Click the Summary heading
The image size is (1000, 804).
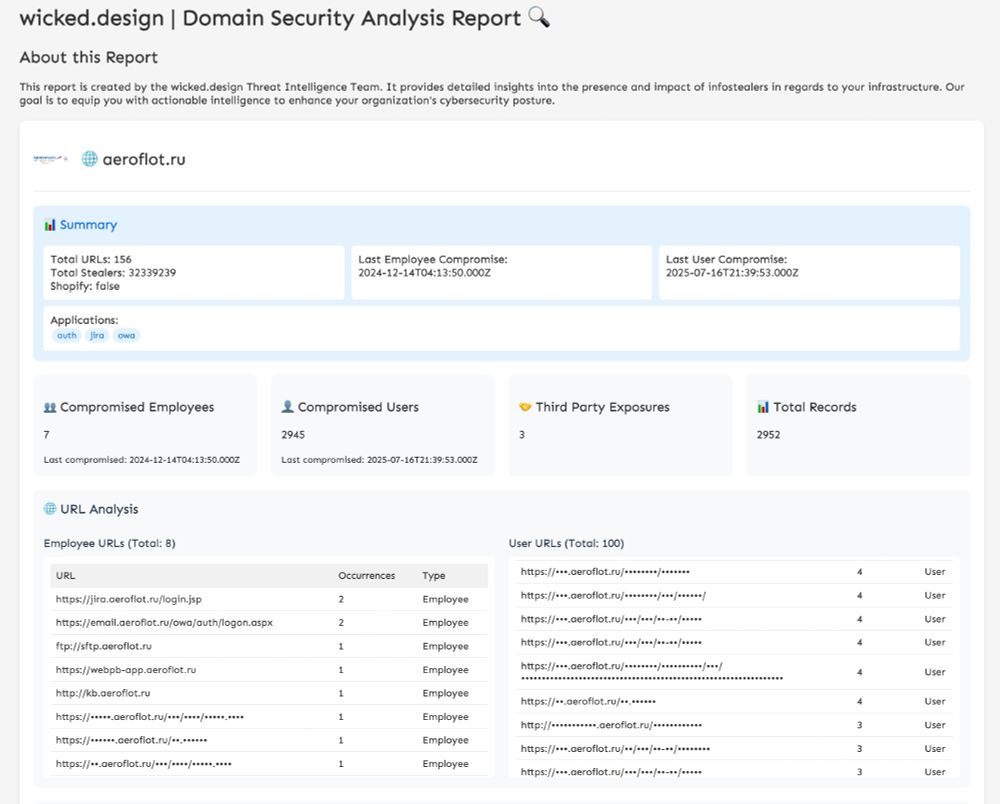[88, 224]
